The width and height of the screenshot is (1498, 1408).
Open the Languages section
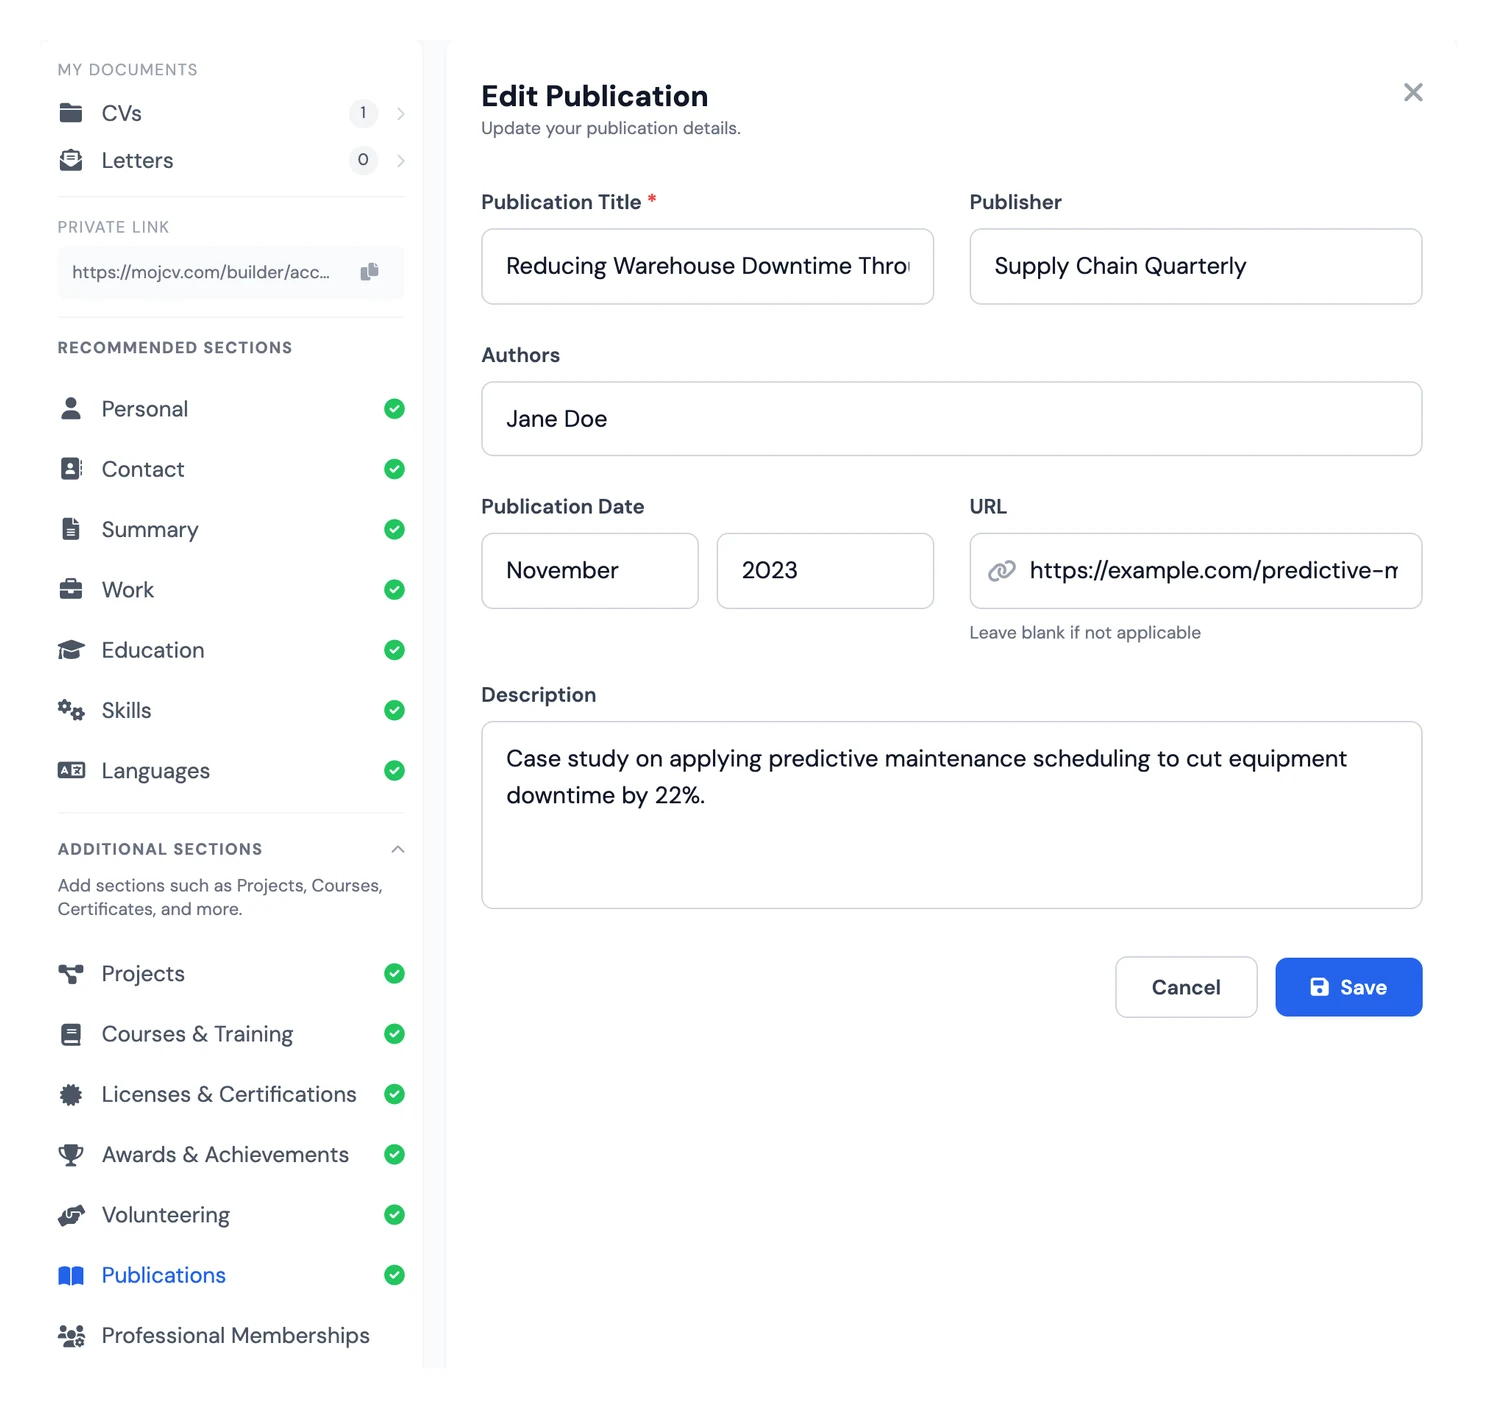coord(231,770)
